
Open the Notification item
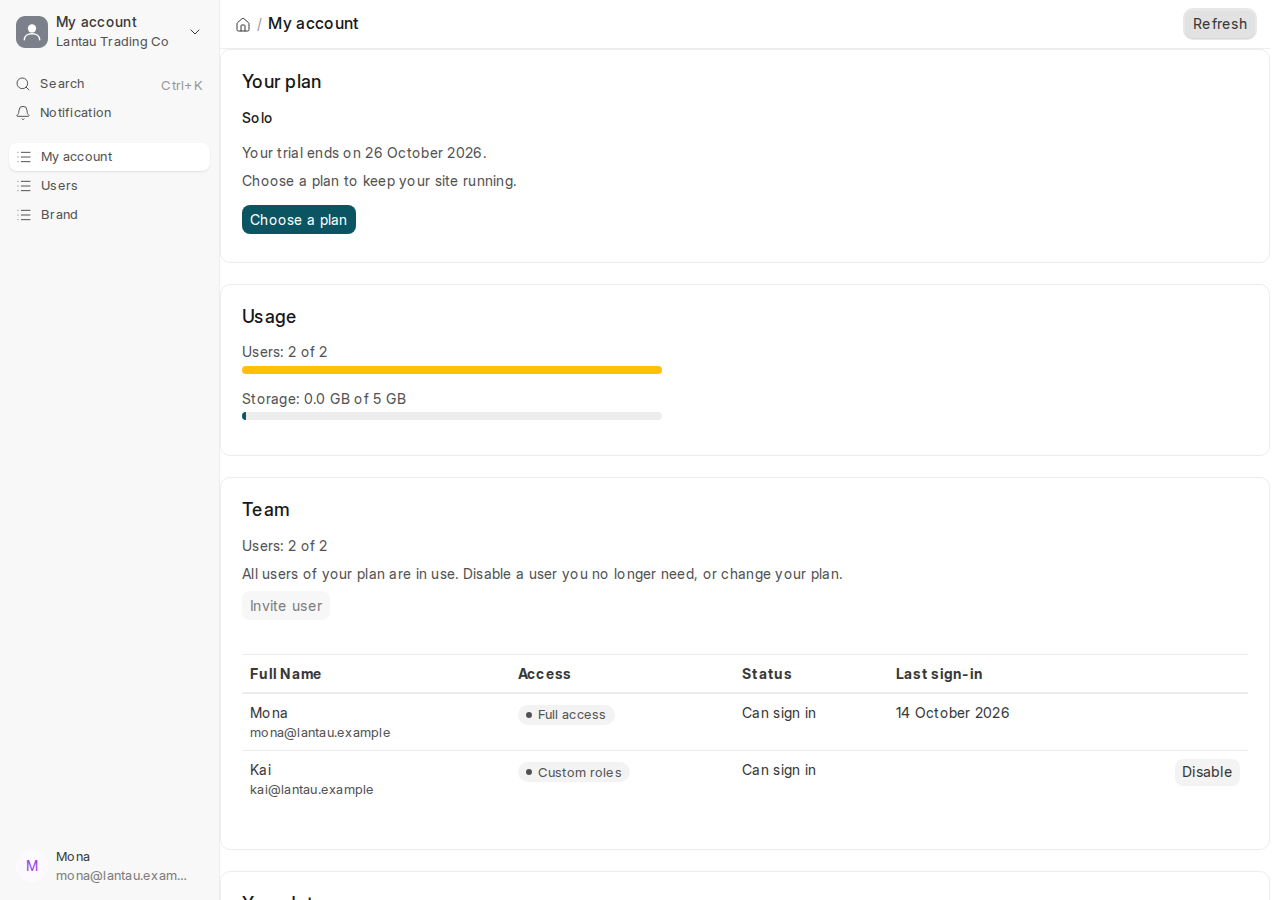[110, 113]
